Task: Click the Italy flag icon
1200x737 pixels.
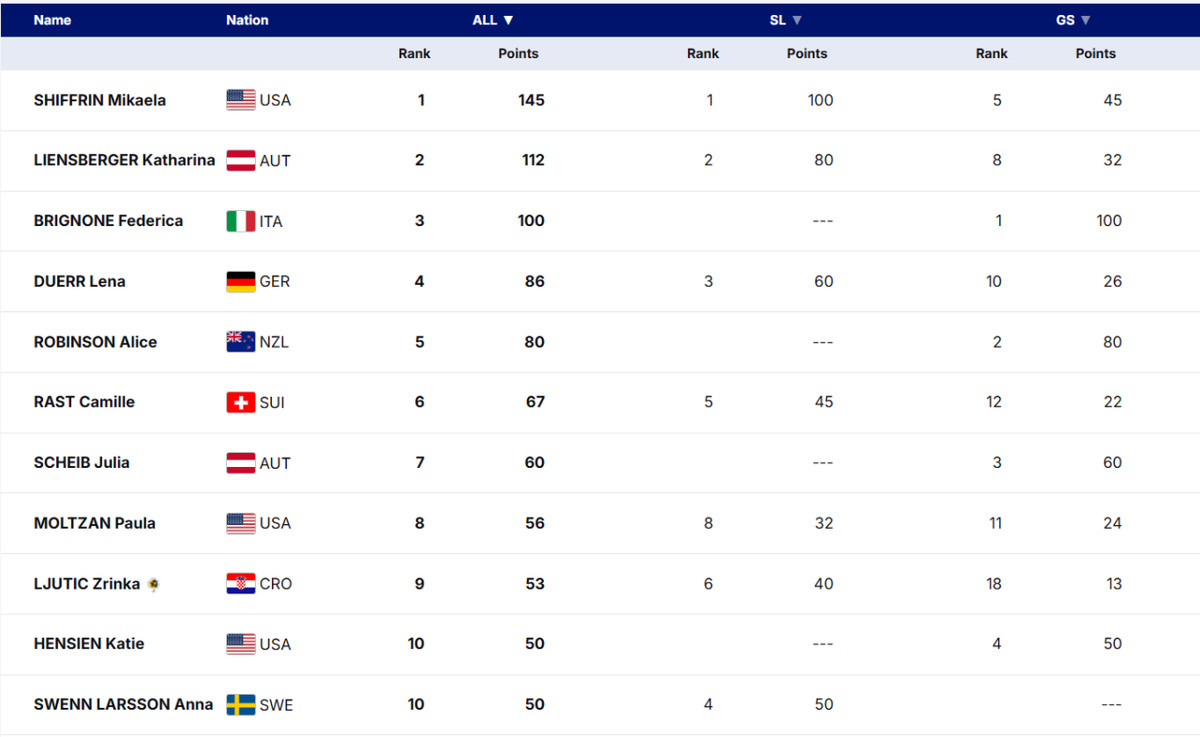Action: [241, 221]
